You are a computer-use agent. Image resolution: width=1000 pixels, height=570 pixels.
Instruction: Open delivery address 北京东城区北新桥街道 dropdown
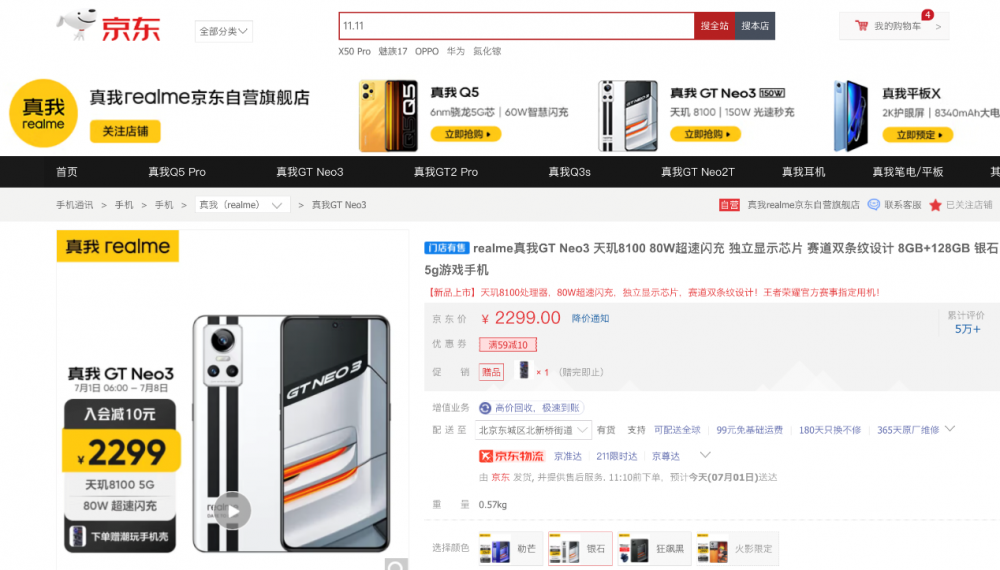[533, 430]
